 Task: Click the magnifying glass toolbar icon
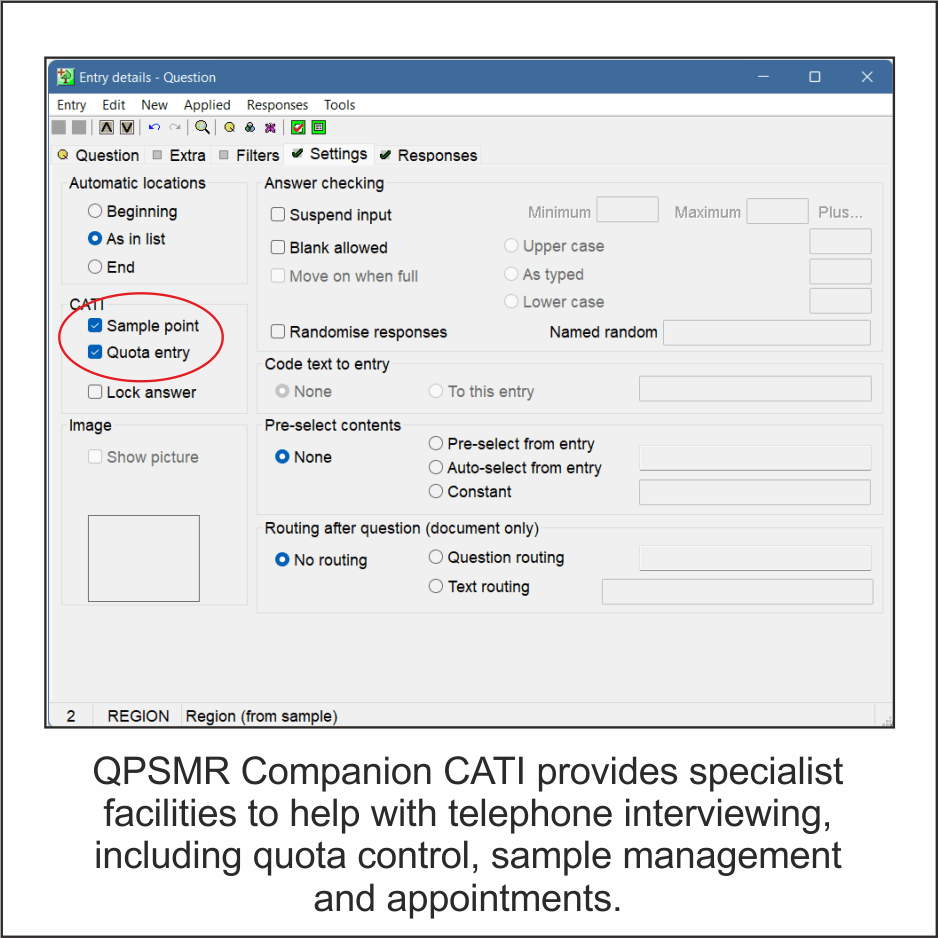[x=202, y=127]
